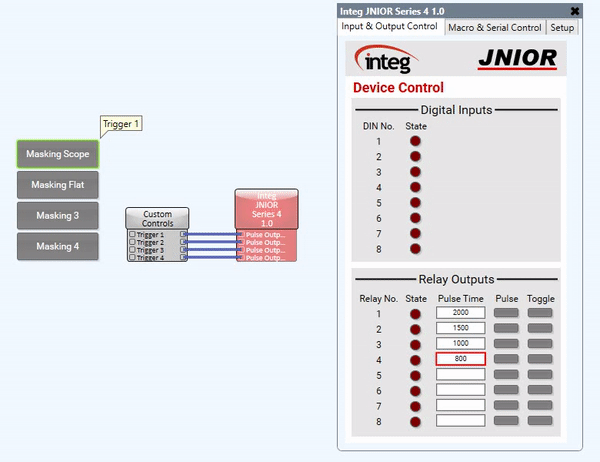This screenshot has width=600, height=462.
Task: Toggle relay 7 output
Action: 540,405
